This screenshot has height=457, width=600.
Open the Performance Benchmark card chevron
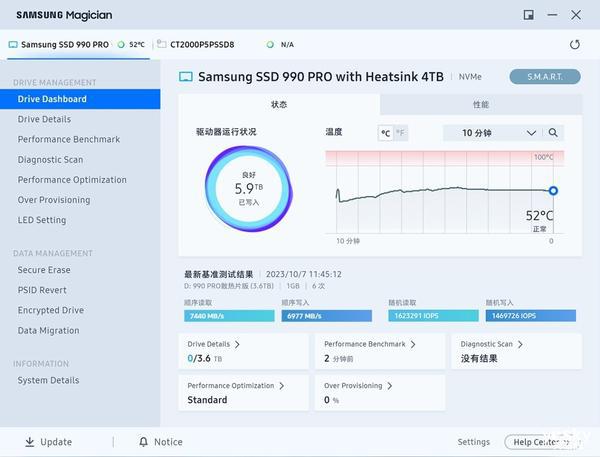[413, 344]
